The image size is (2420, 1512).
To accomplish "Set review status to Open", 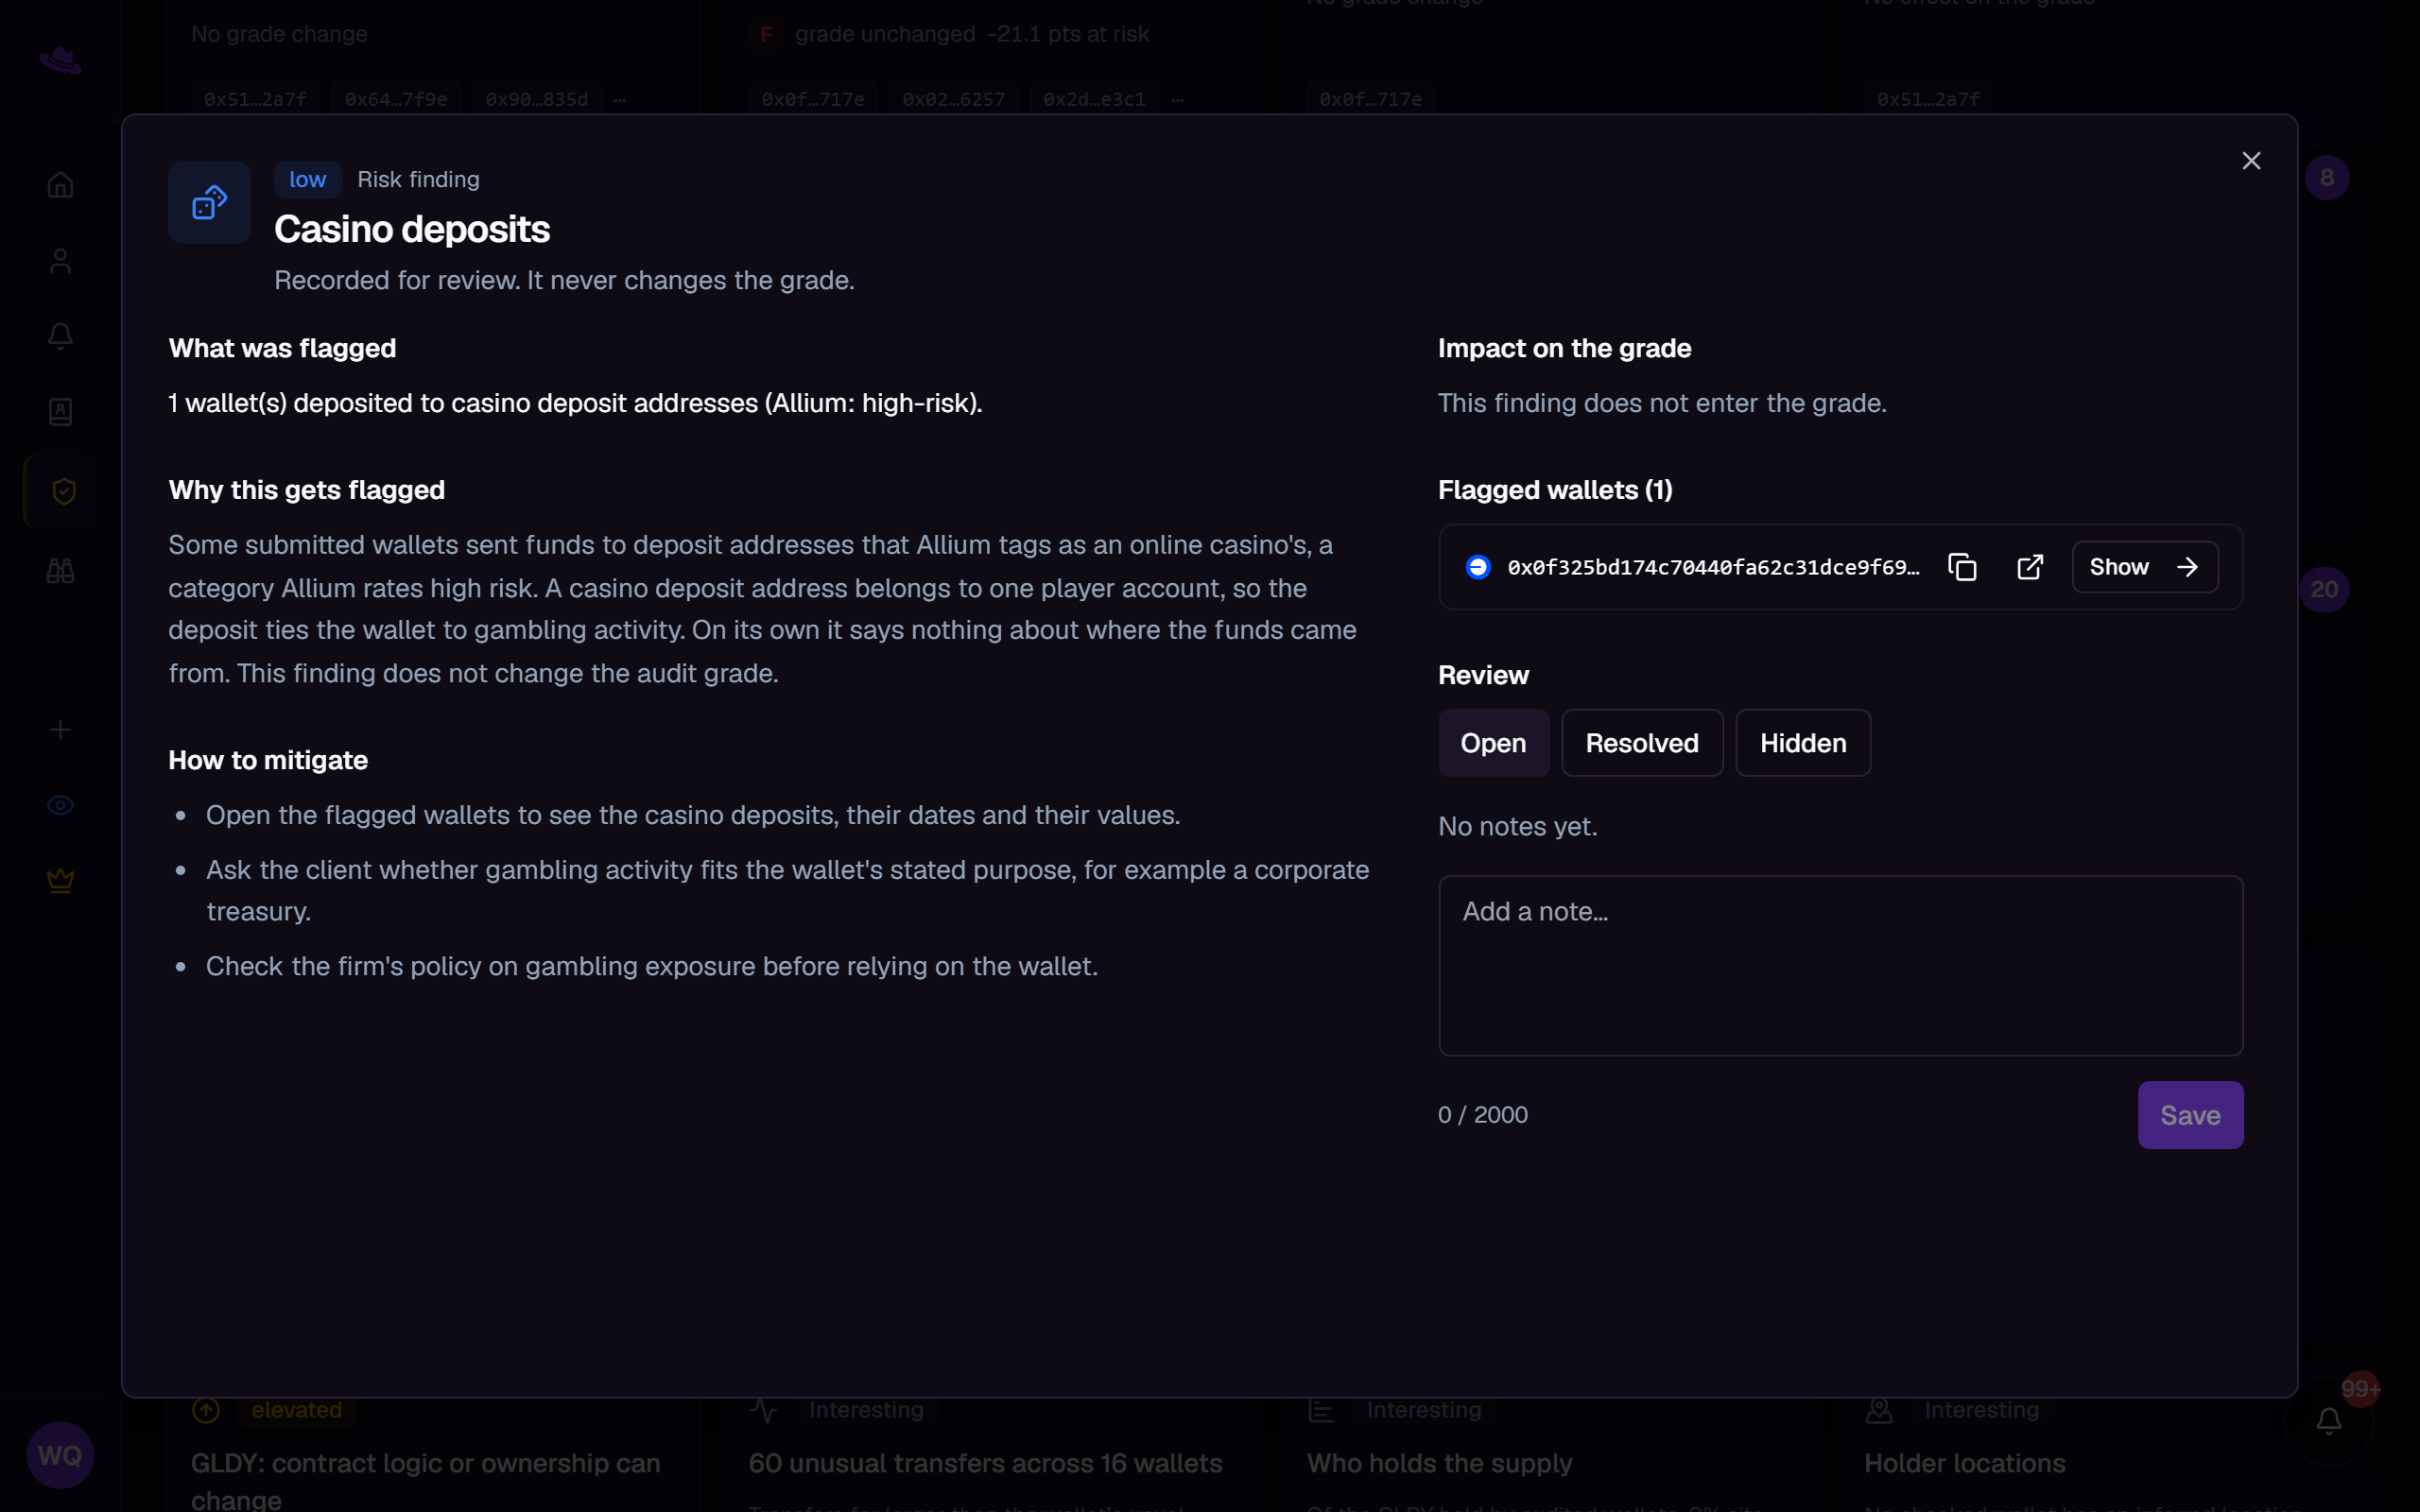I will tap(1493, 743).
